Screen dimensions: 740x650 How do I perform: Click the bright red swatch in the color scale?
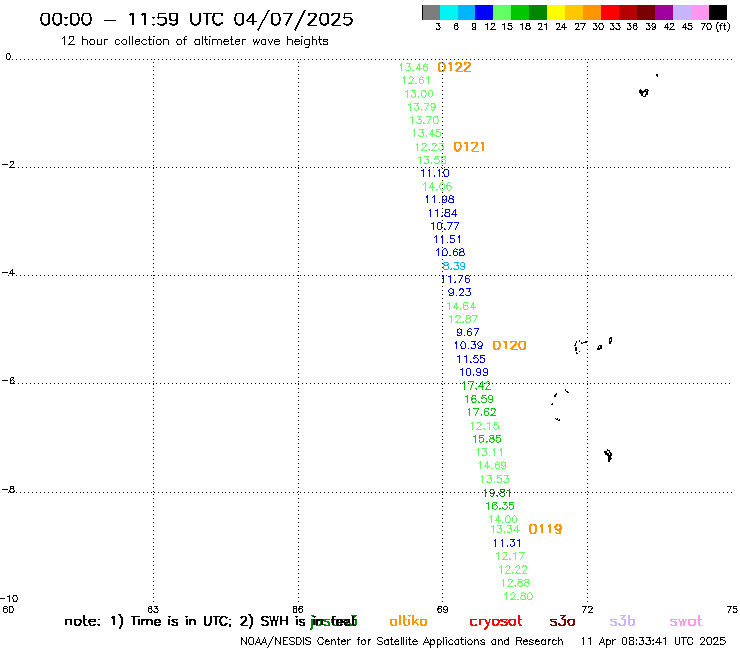click(x=610, y=12)
